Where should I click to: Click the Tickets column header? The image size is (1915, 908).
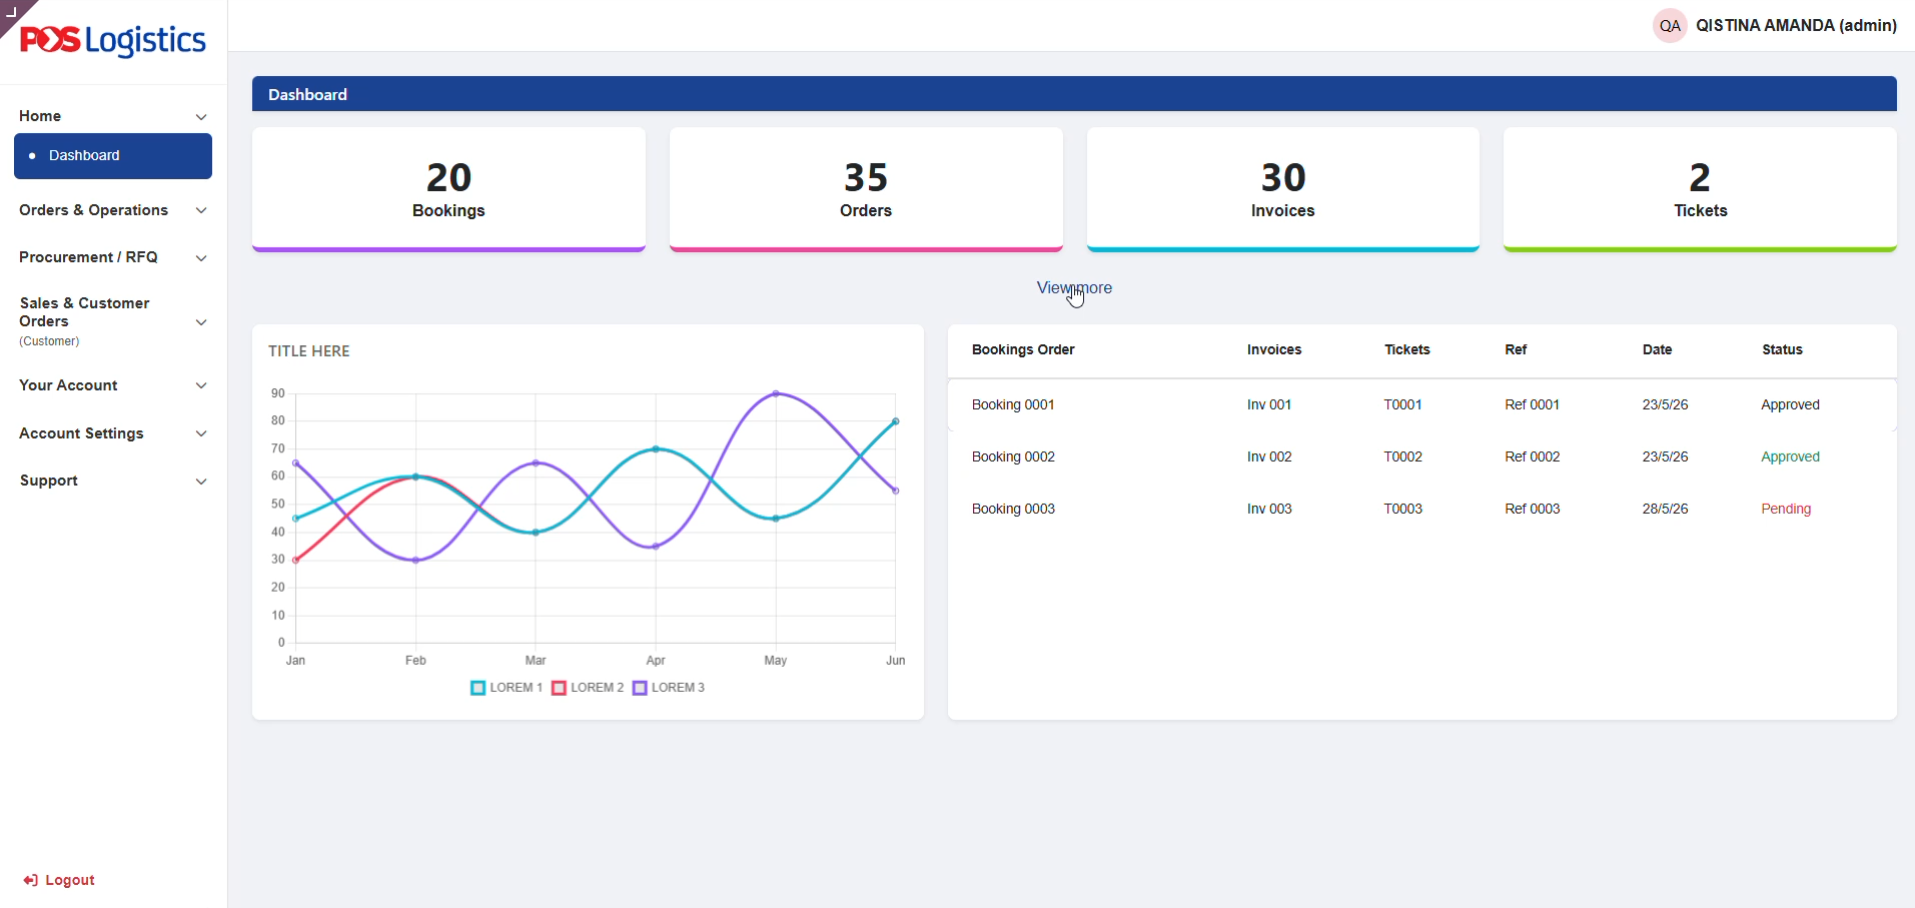[1407, 350]
